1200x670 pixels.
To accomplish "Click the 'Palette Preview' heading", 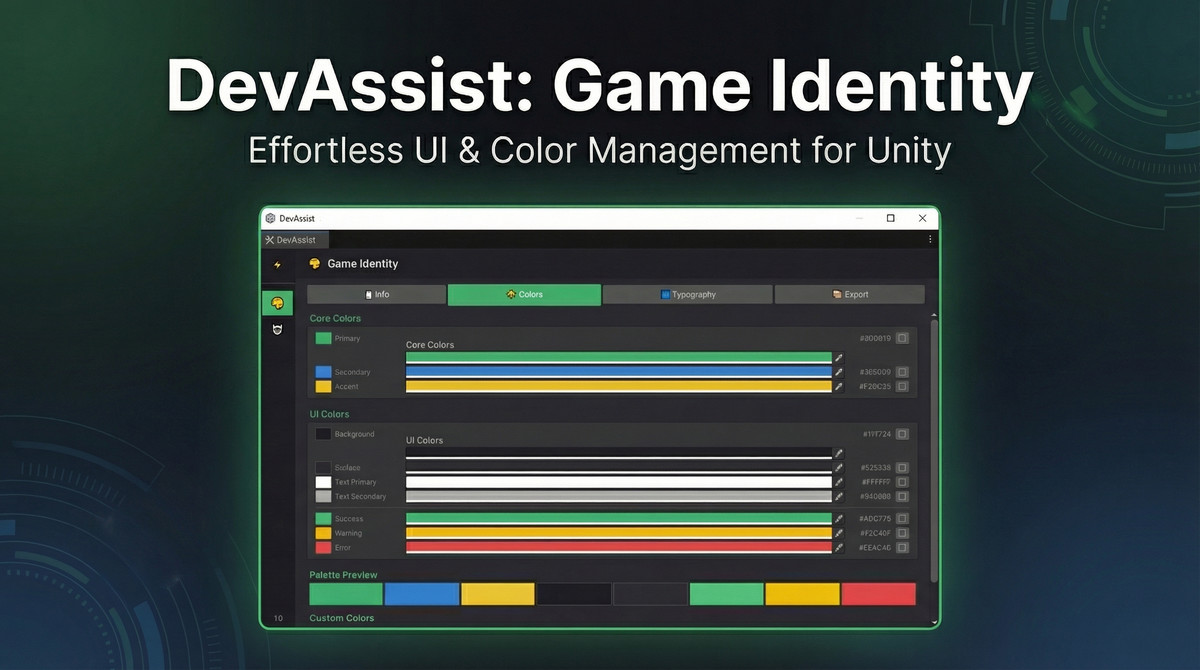I will tap(344, 575).
